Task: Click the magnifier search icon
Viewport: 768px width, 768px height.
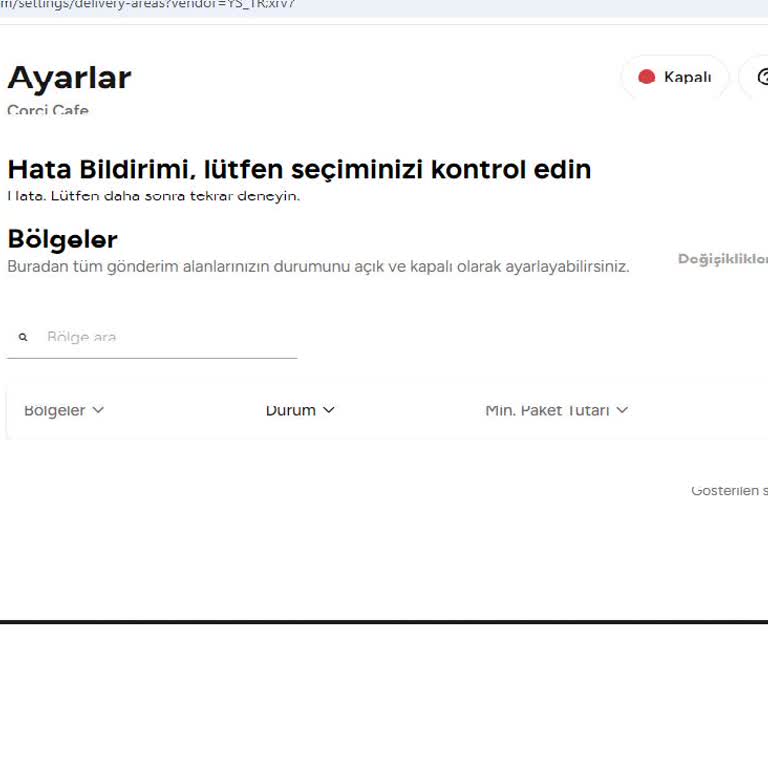Action: (23, 337)
